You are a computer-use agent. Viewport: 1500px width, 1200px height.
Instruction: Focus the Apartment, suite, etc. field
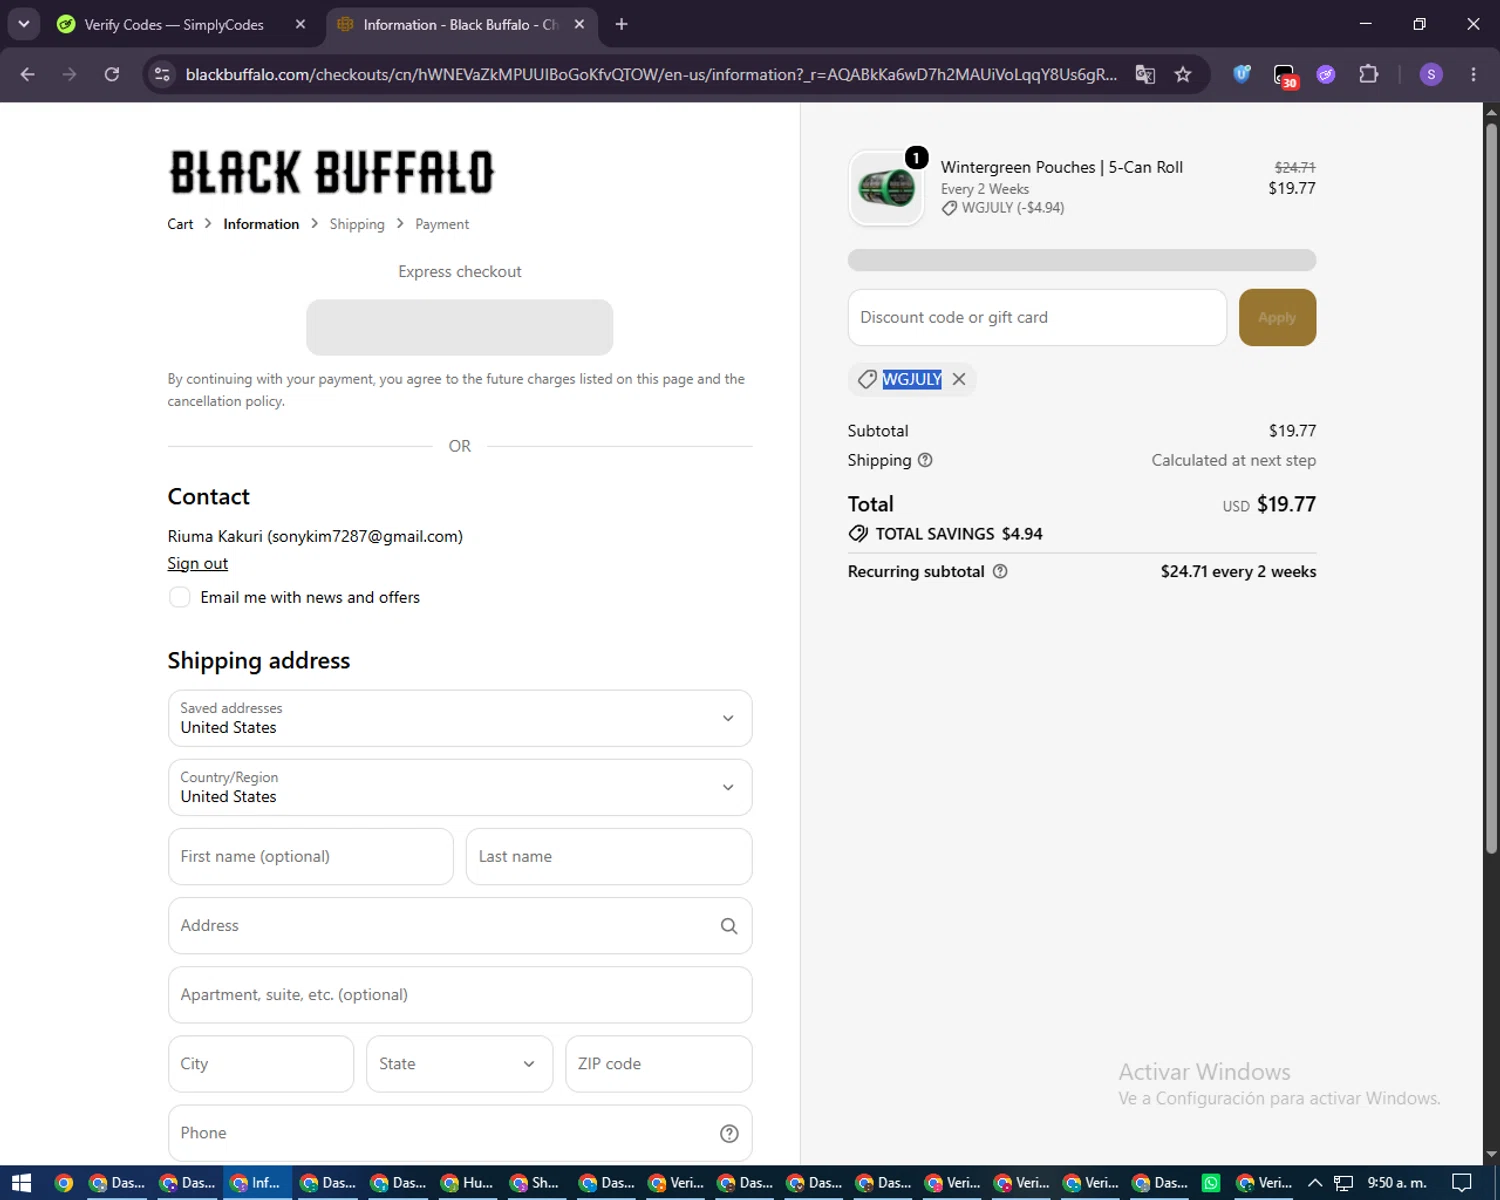tap(460, 995)
